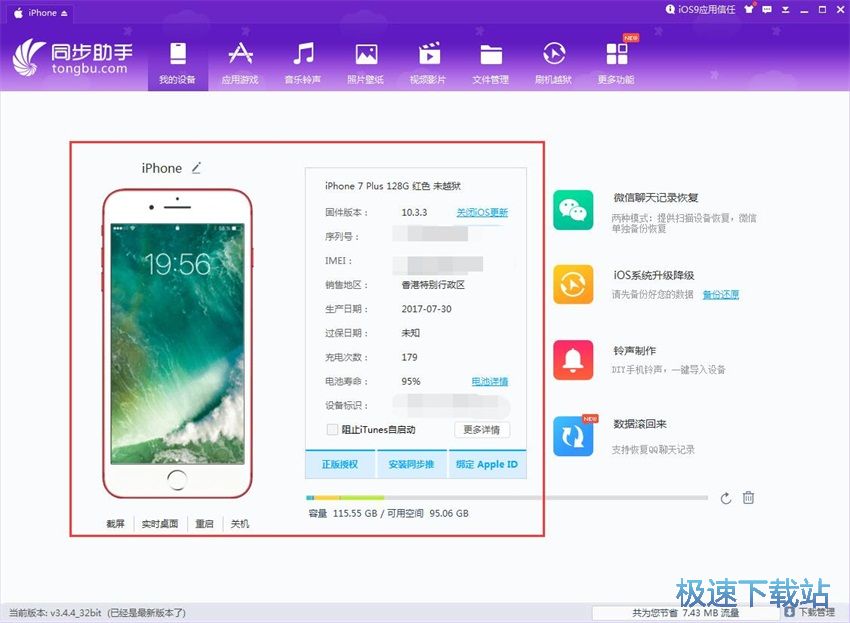Image resolution: width=850 pixels, height=623 pixels.
Task: Click the 数据滚回来 title text
Action: tap(640, 424)
